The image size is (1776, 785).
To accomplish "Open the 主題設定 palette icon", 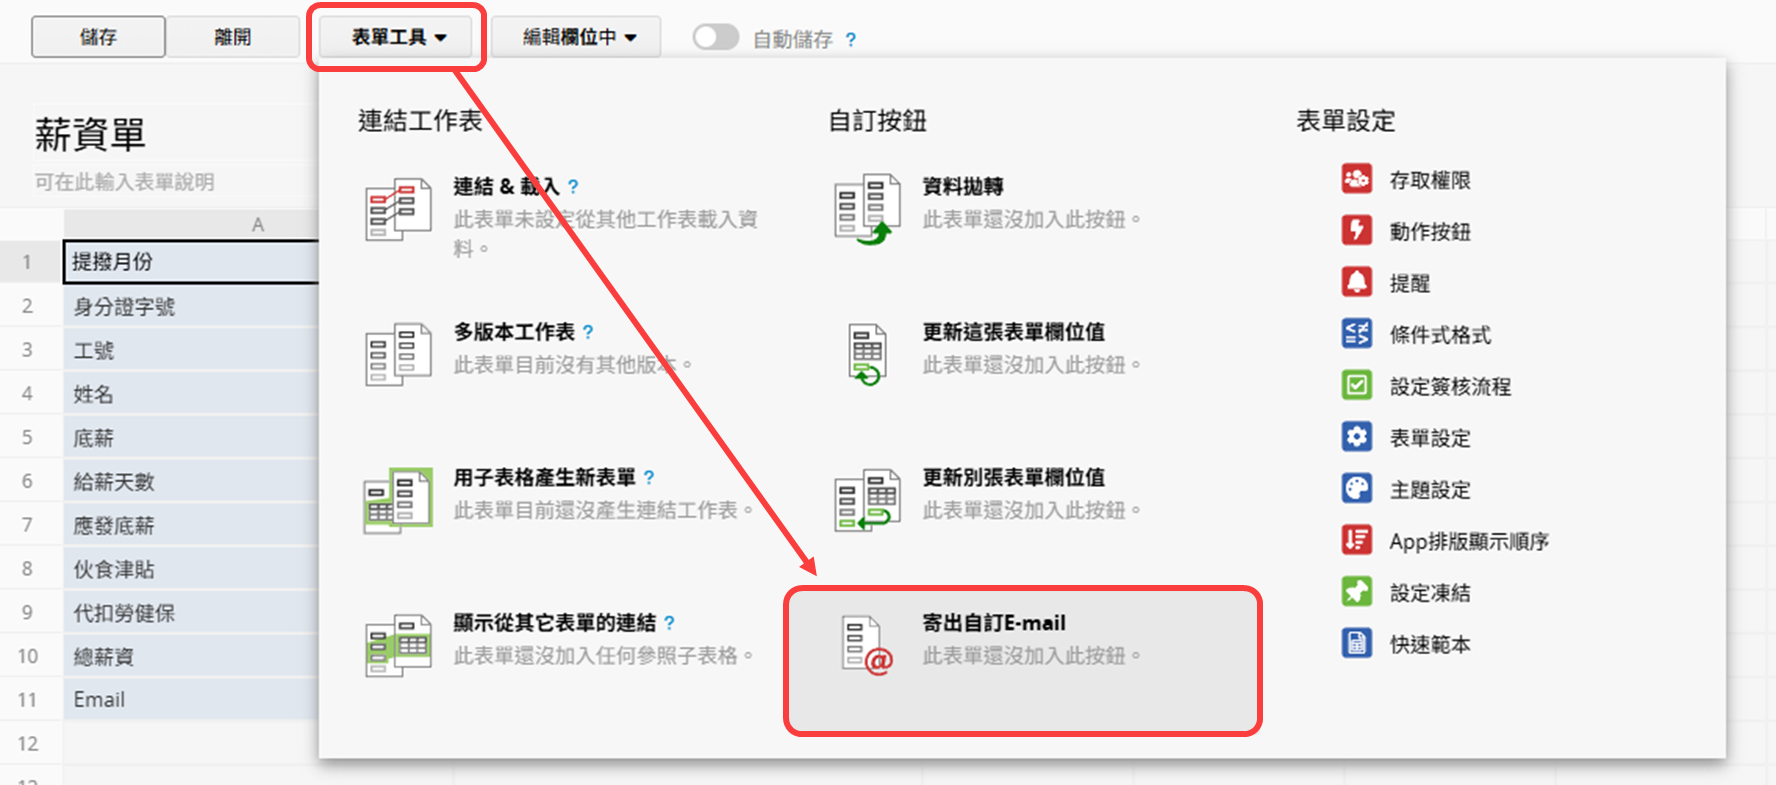I will click(1356, 489).
